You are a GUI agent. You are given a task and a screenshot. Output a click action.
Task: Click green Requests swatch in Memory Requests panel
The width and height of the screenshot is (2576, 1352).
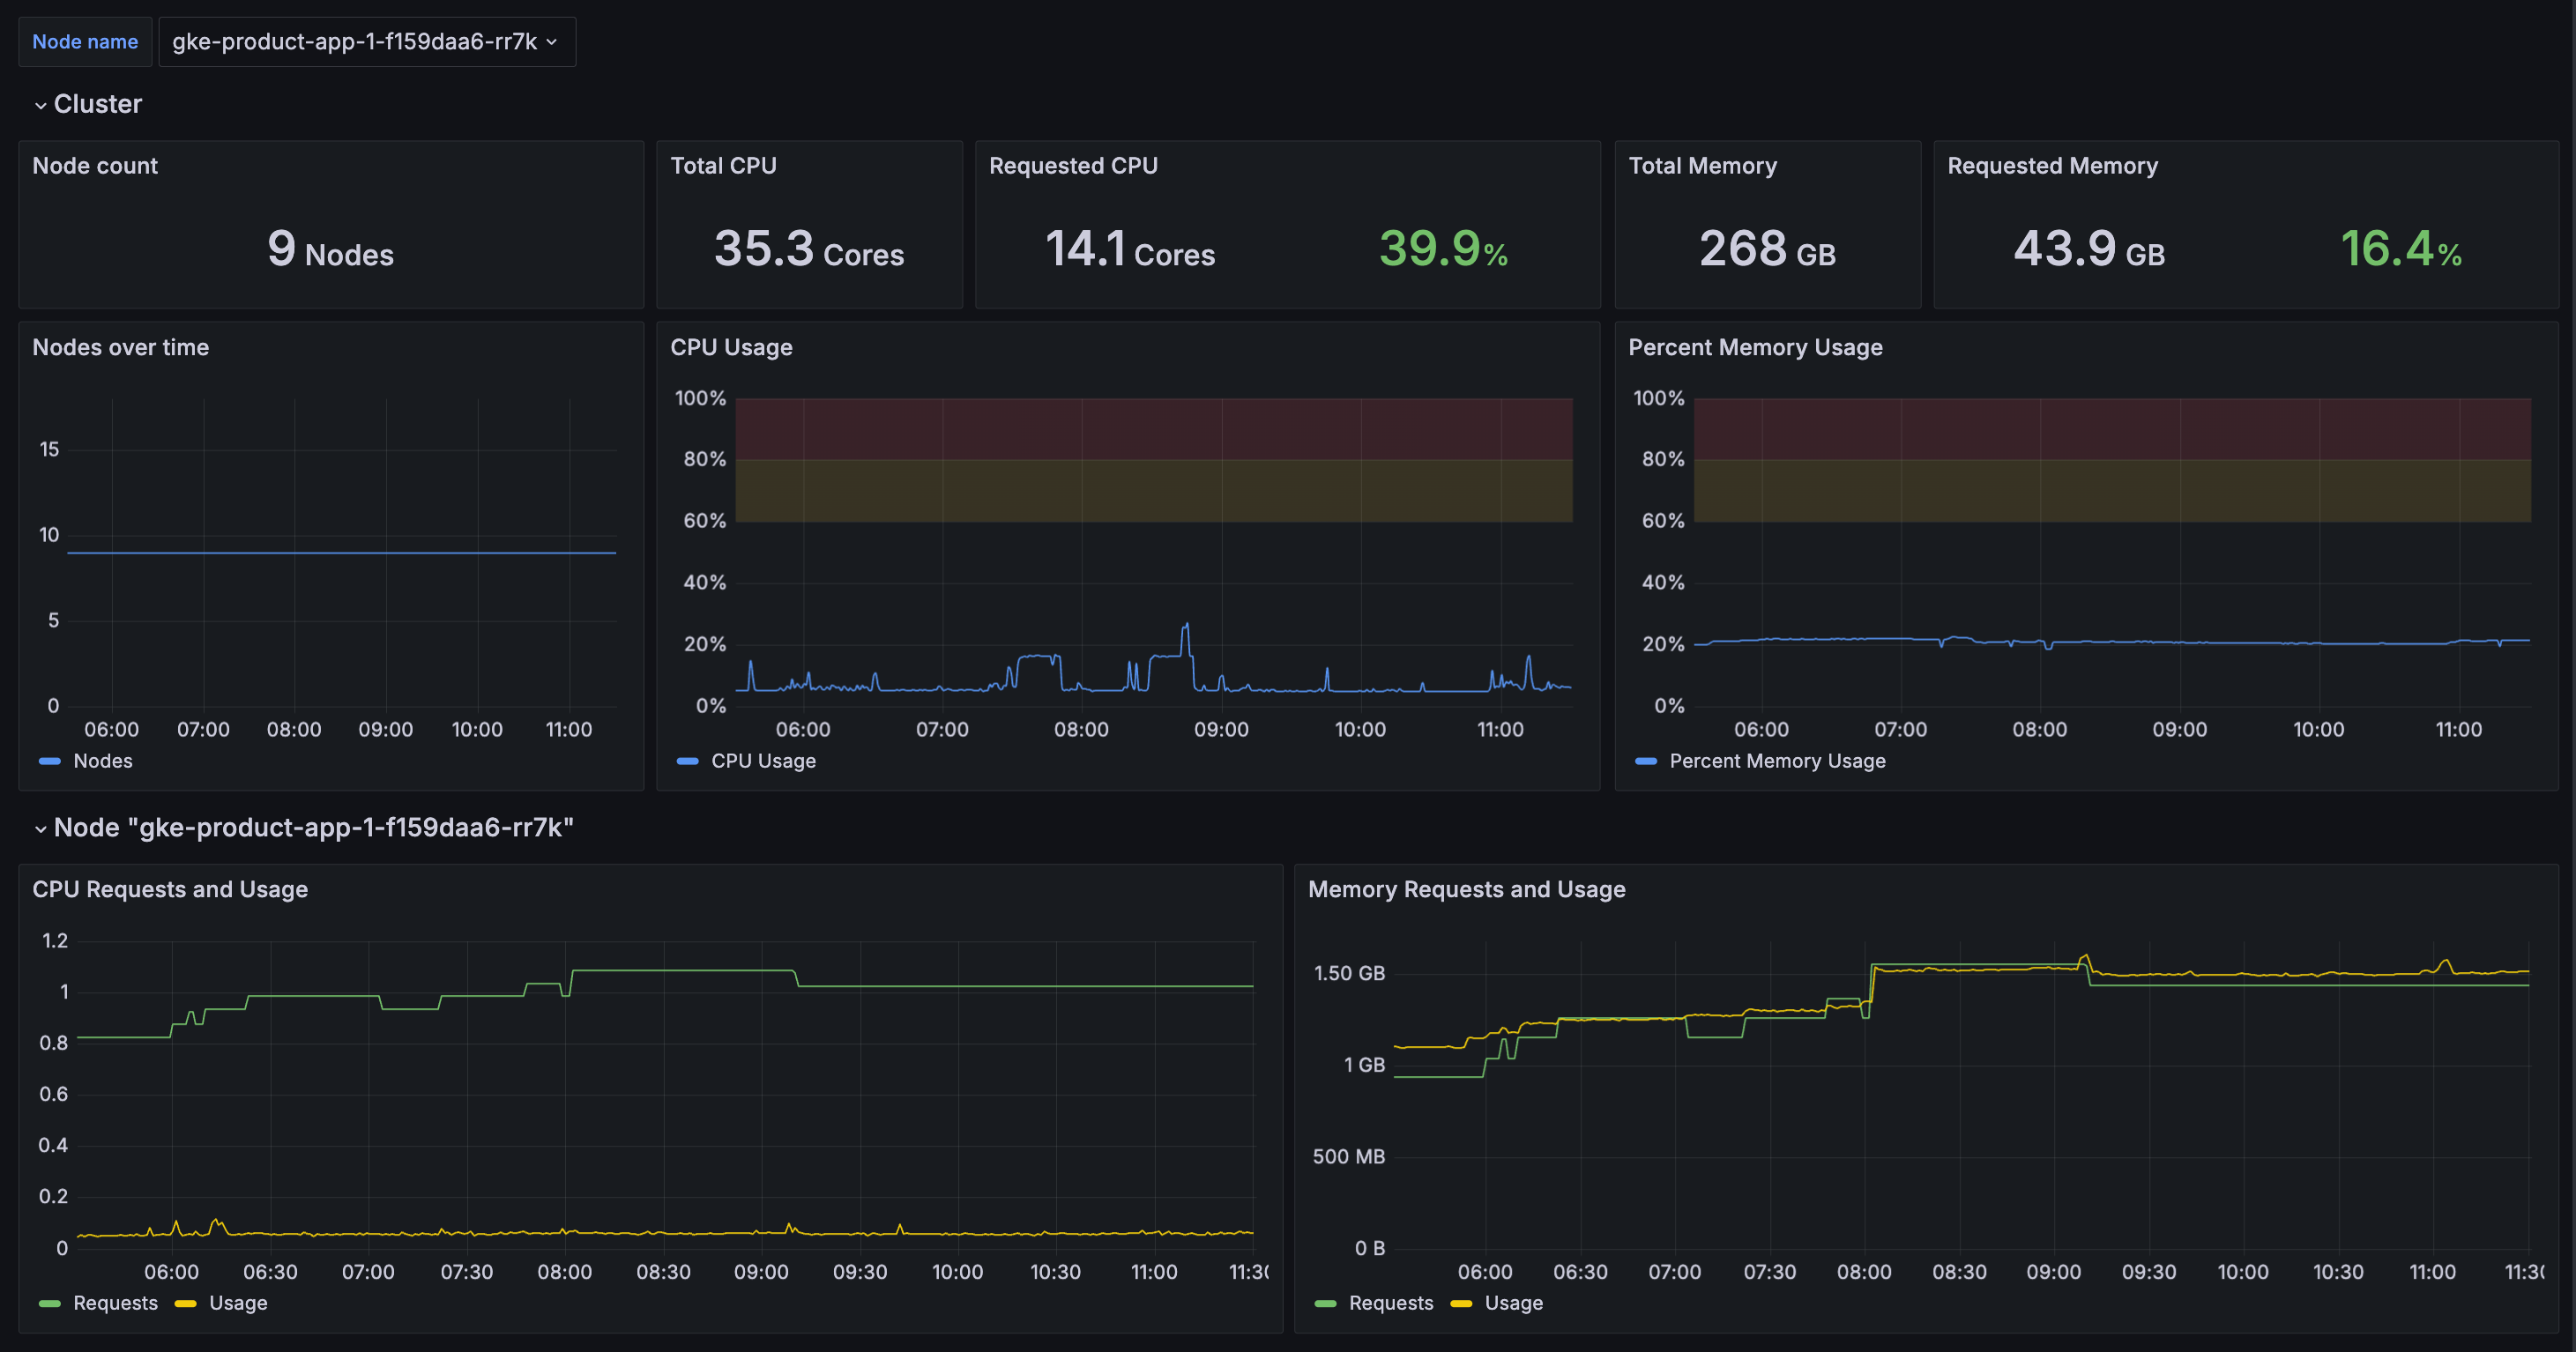(1325, 1303)
